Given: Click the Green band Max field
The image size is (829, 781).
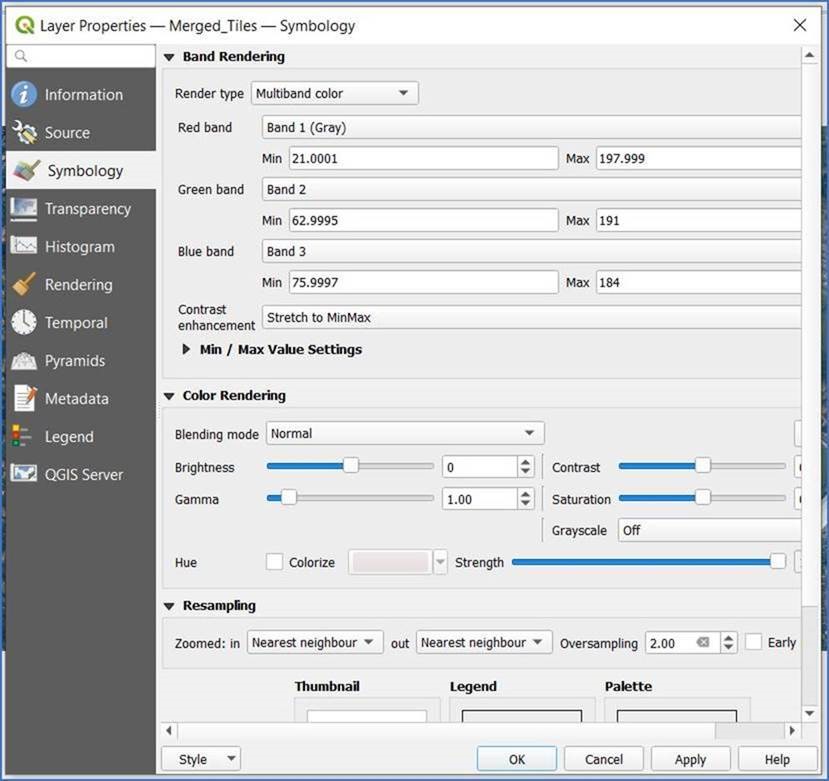Looking at the screenshot, I should click(698, 220).
